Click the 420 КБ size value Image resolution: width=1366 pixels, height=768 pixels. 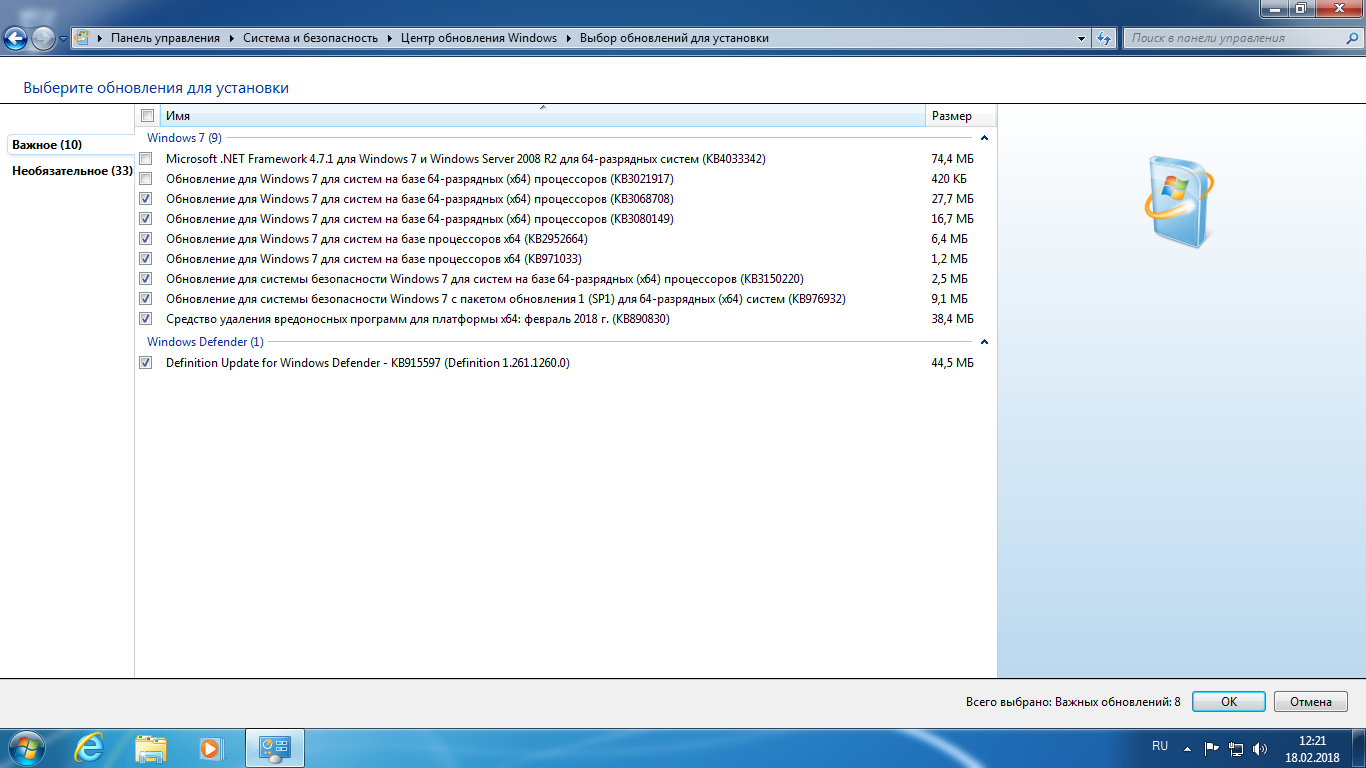[949, 179]
